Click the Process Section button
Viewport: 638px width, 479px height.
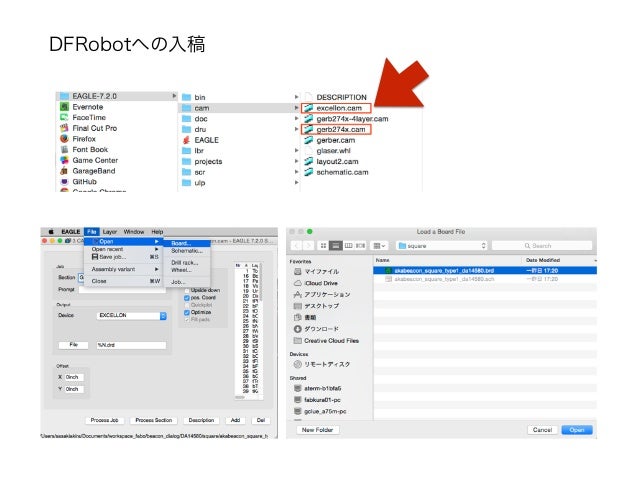[154, 420]
